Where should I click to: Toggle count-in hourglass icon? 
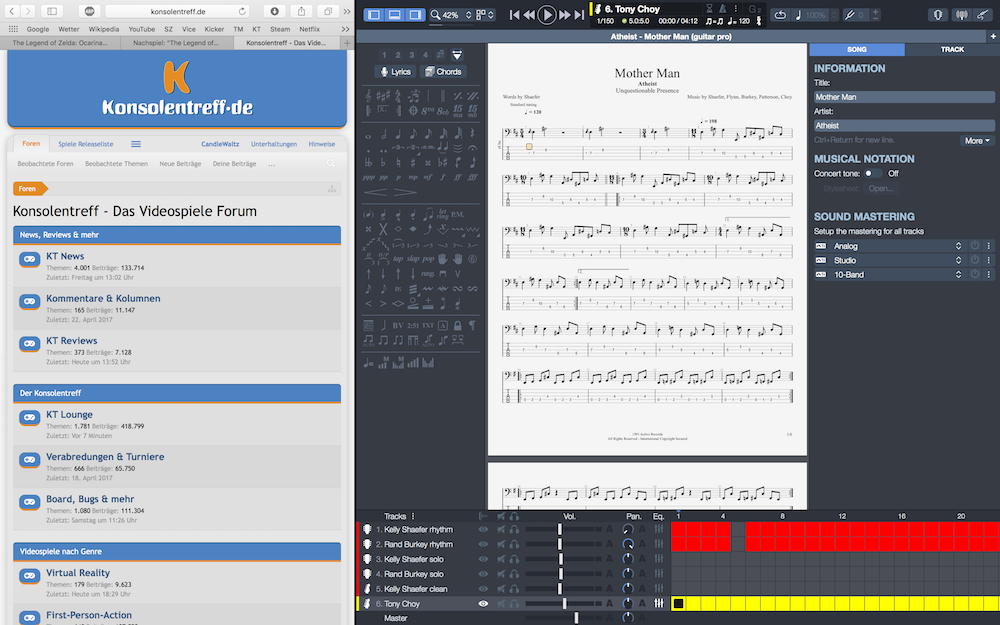click(x=709, y=9)
